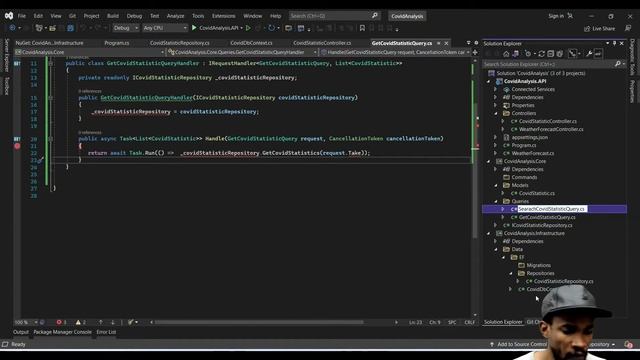Click the notifications bell icon in status bar
640x360 pixels.
pyautogui.click(x=628, y=344)
